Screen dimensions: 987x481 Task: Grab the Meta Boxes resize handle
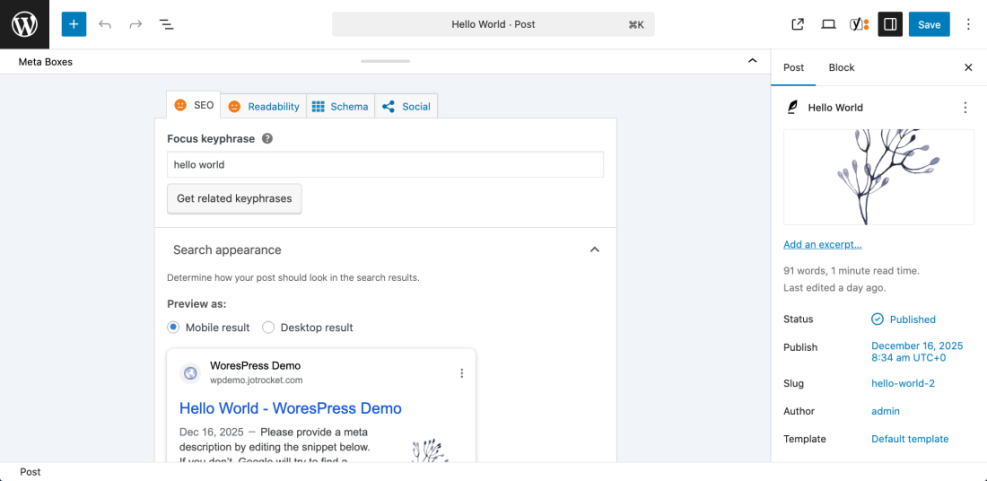click(x=385, y=61)
